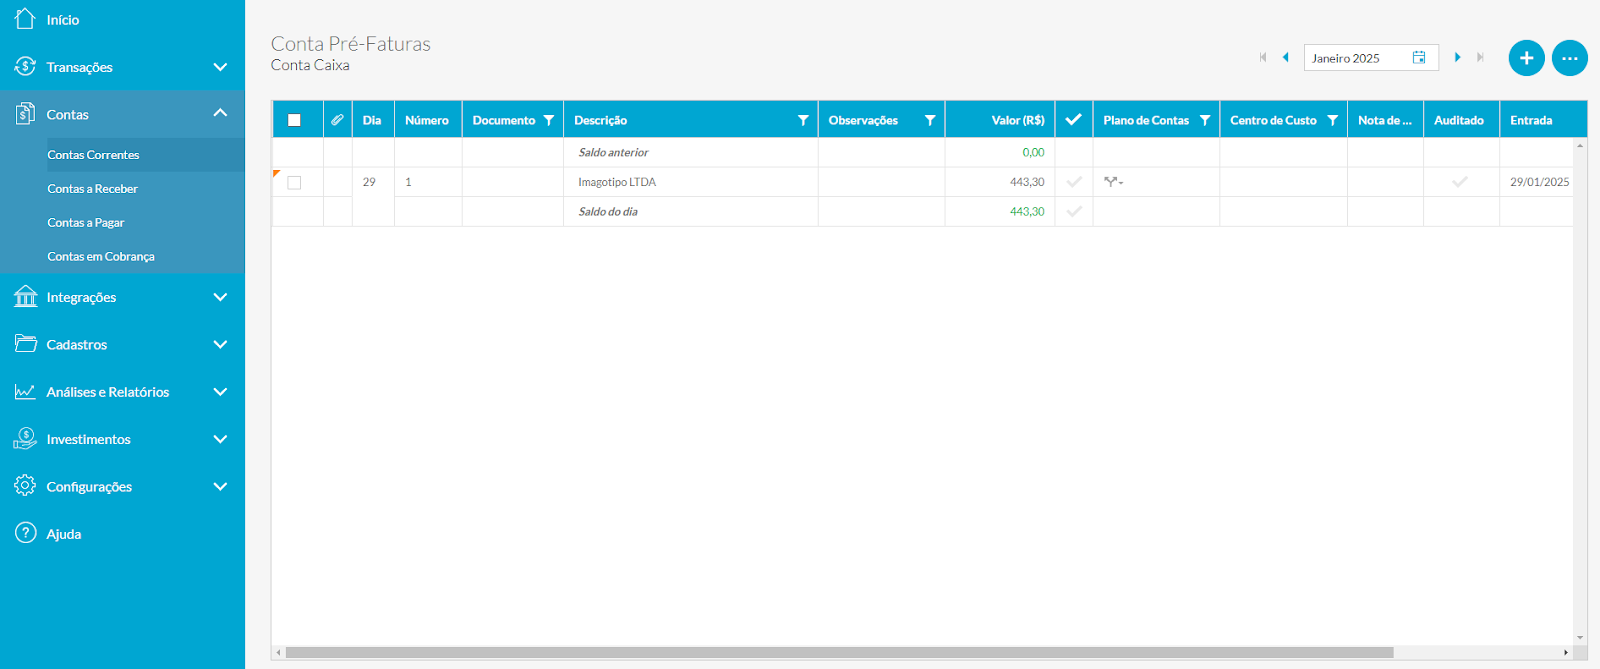Screen dimensions: 1600x669
Task: Toggle the Saldo do dia checkmark
Action: (1074, 211)
